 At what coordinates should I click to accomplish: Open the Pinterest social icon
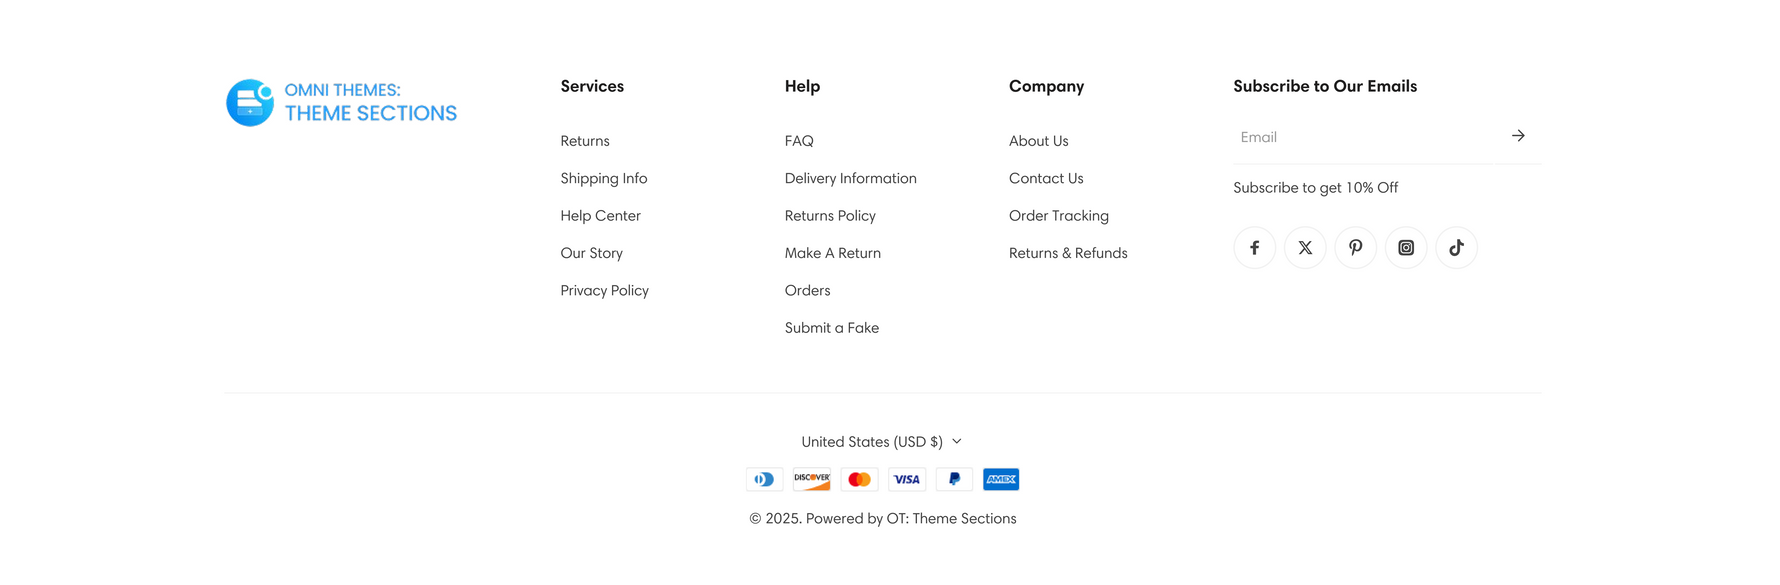pos(1355,248)
